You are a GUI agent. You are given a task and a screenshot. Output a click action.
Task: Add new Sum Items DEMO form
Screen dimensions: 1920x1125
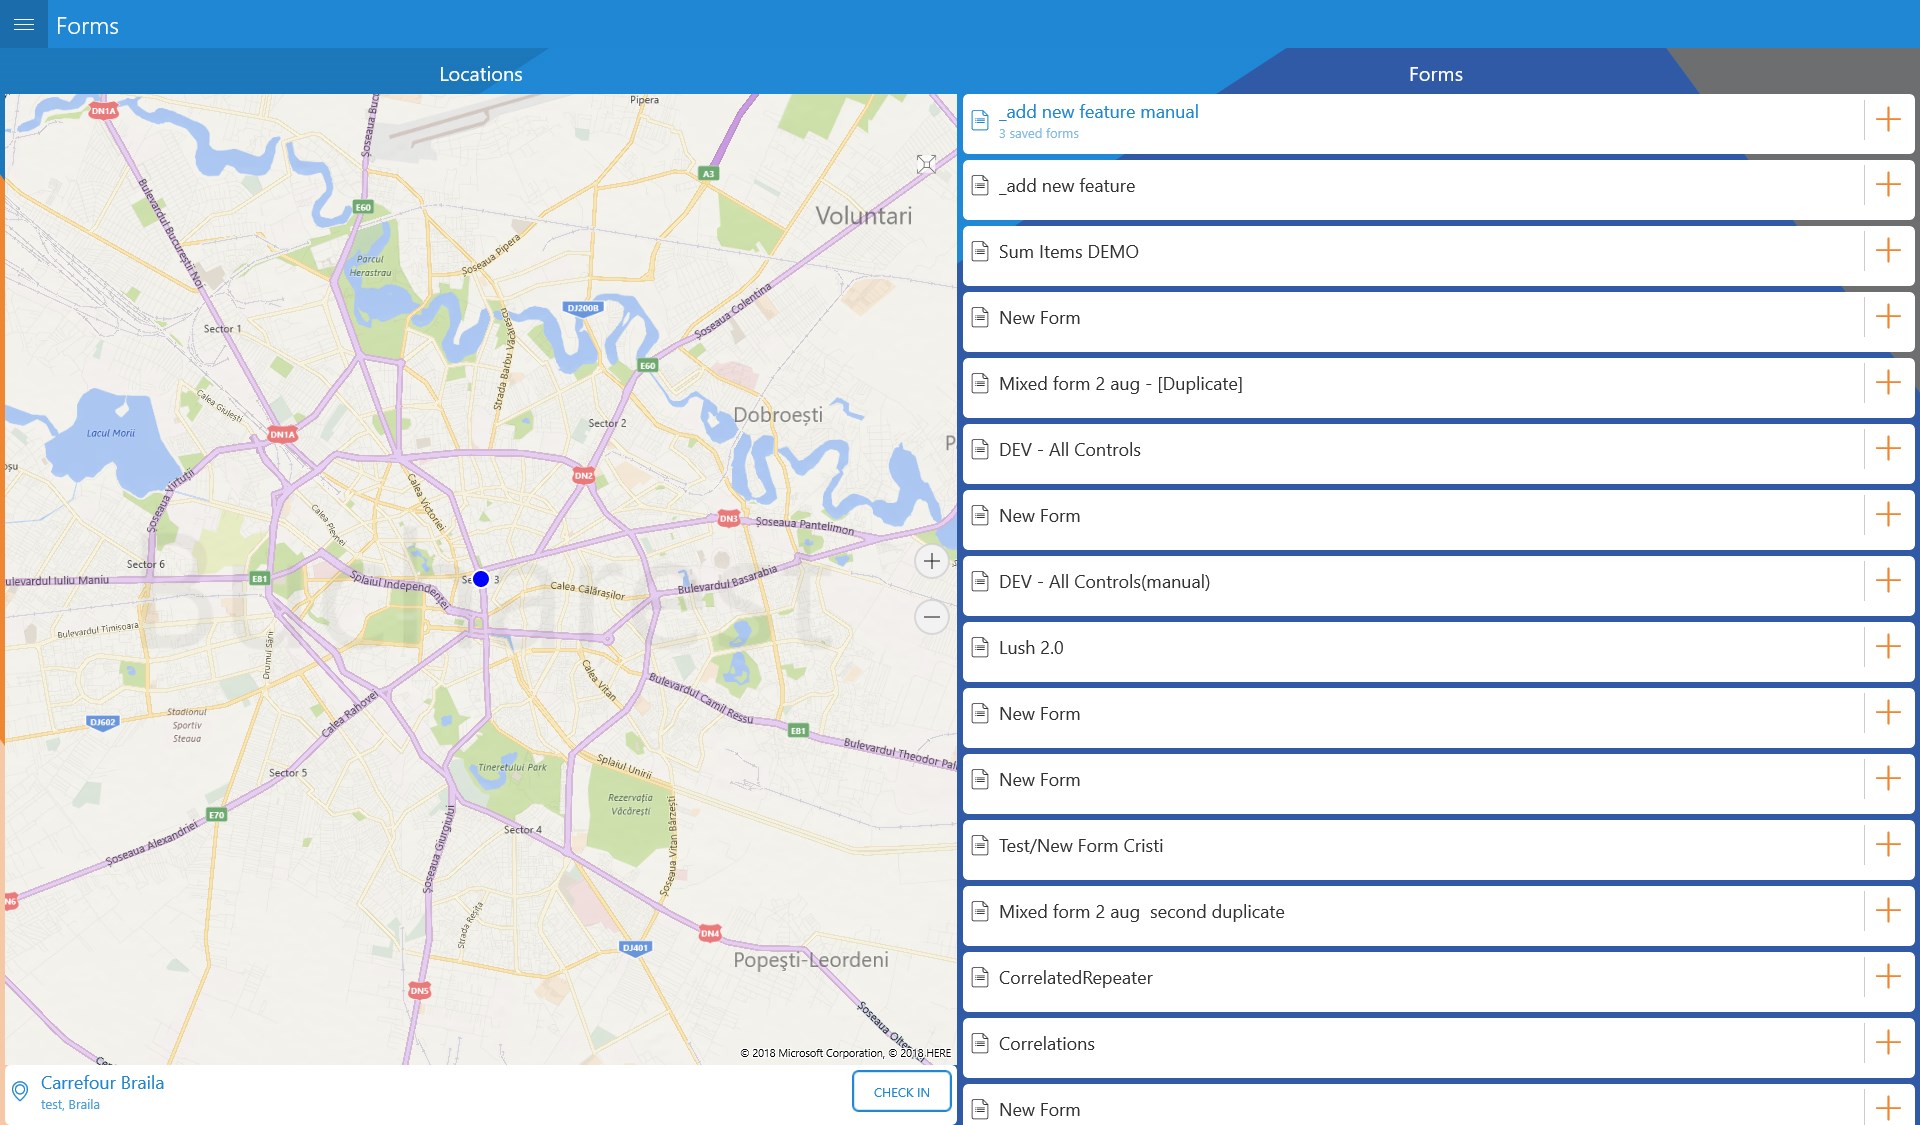1887,251
